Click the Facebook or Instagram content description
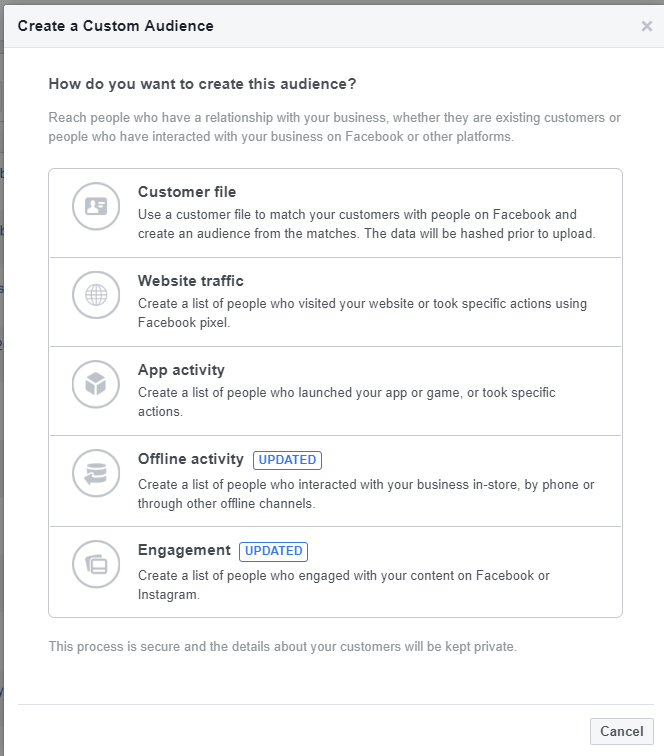The image size is (664, 756). tap(344, 585)
